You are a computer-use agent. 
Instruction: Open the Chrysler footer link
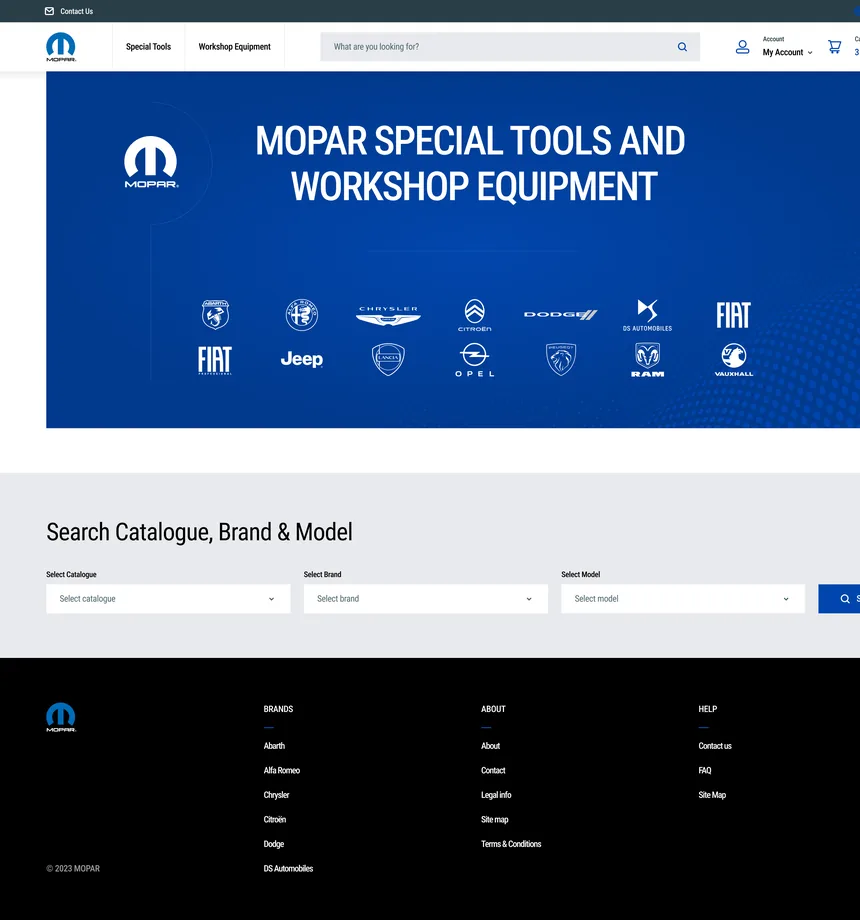click(276, 795)
